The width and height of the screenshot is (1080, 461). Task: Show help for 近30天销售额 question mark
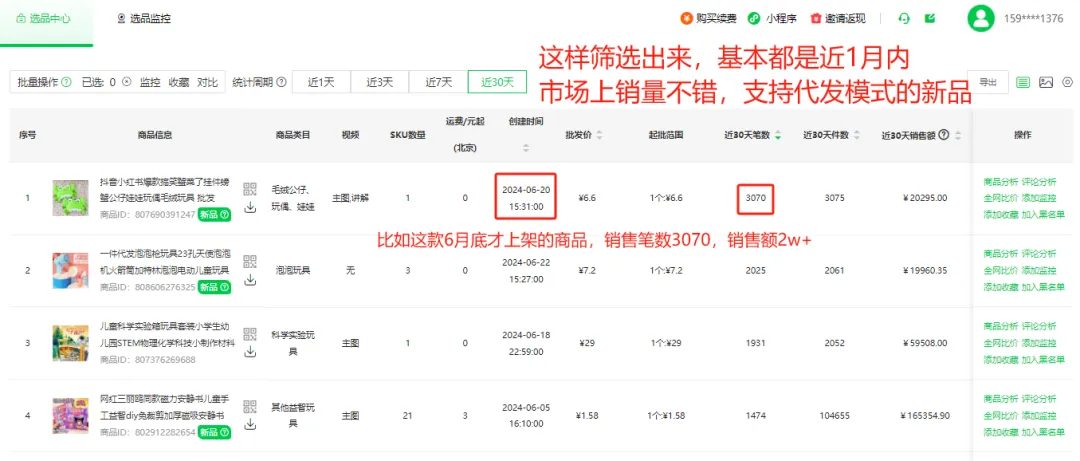[944, 135]
